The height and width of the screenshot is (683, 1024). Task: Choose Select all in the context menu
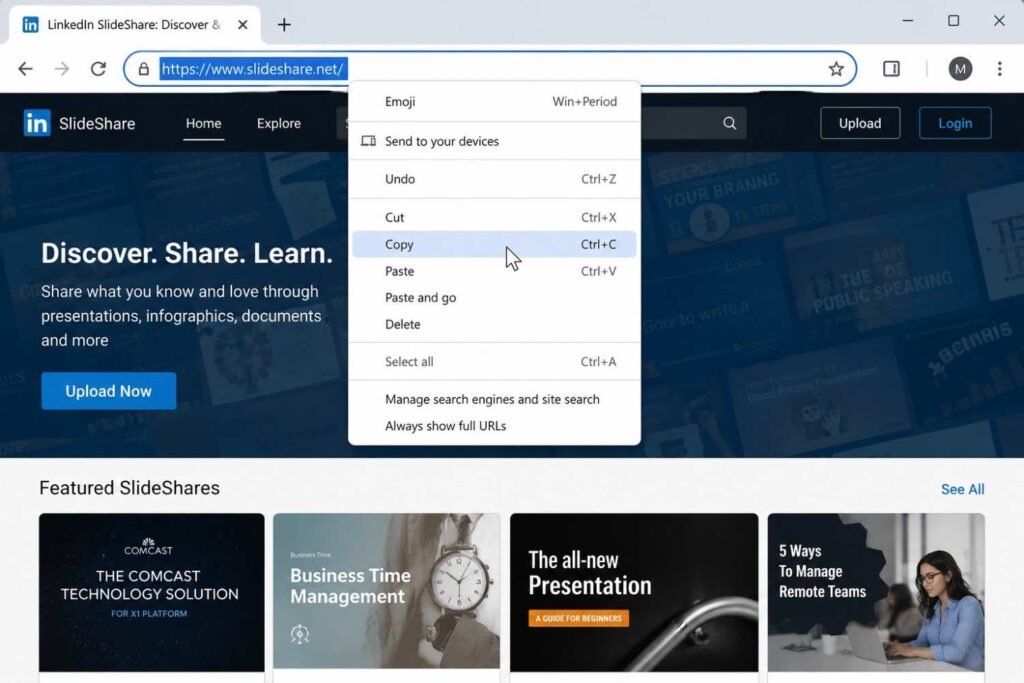tap(494, 362)
